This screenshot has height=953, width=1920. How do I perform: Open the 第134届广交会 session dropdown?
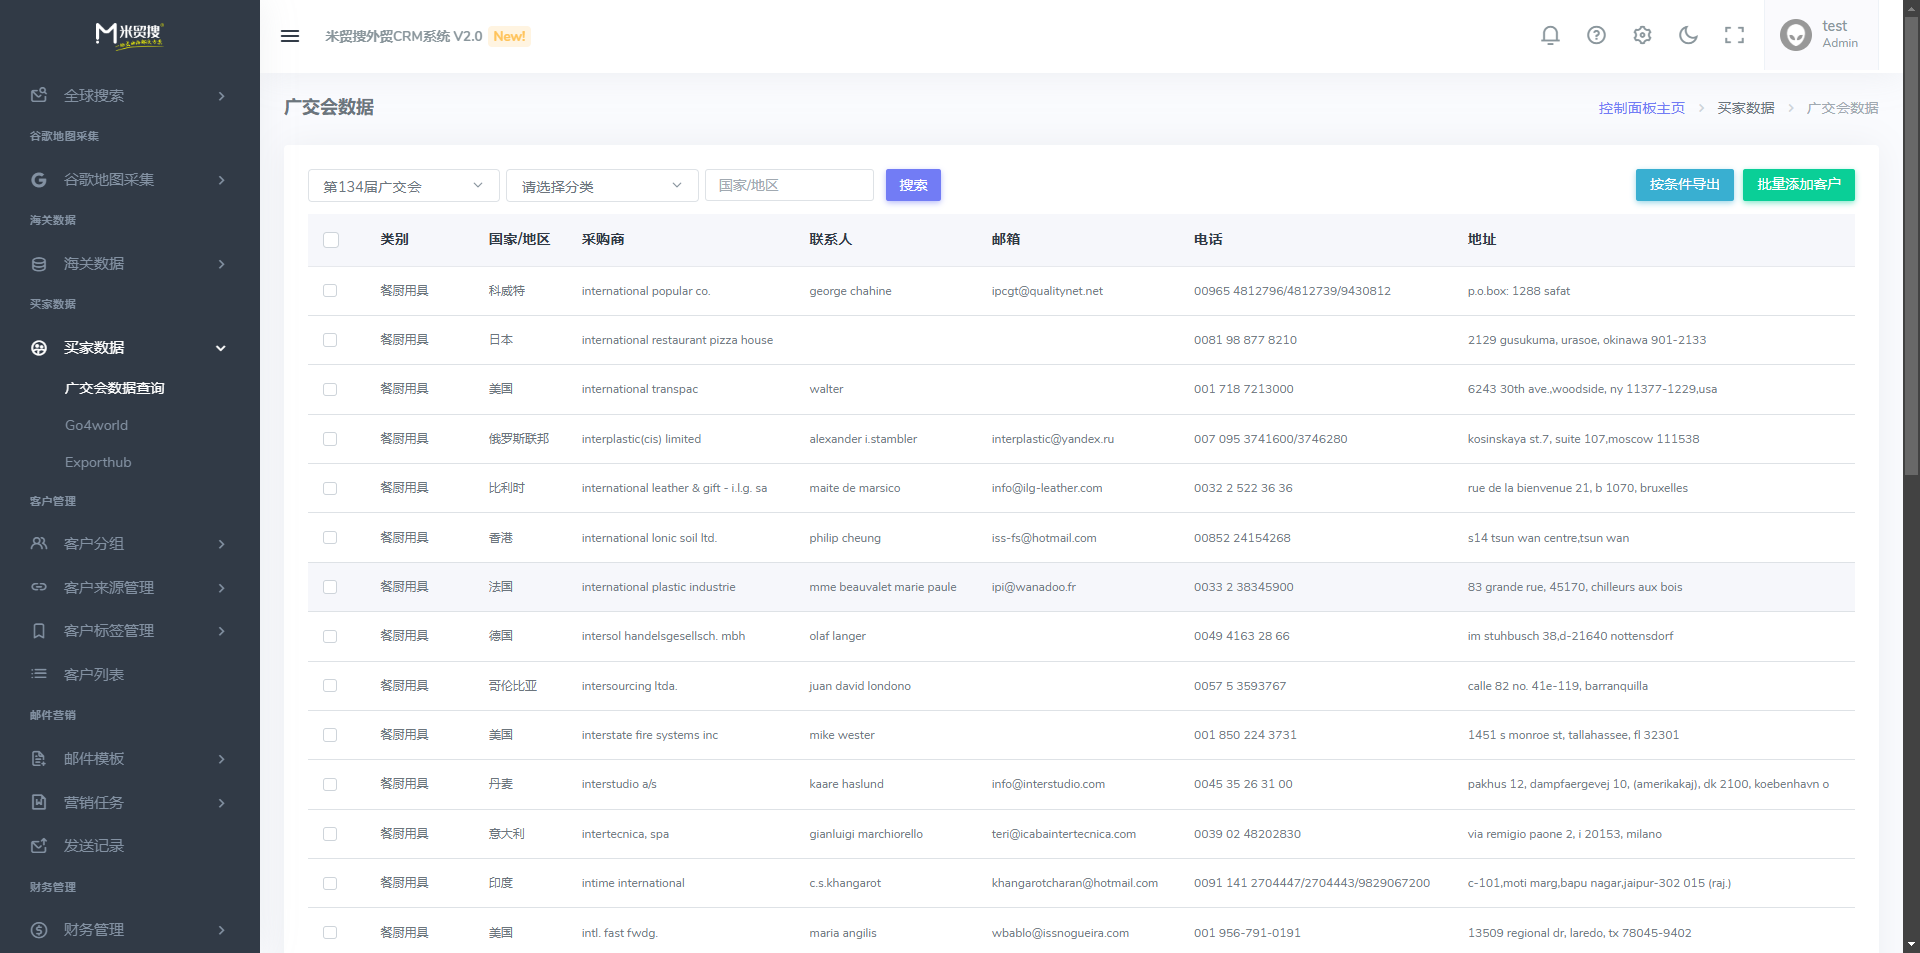pyautogui.click(x=403, y=186)
